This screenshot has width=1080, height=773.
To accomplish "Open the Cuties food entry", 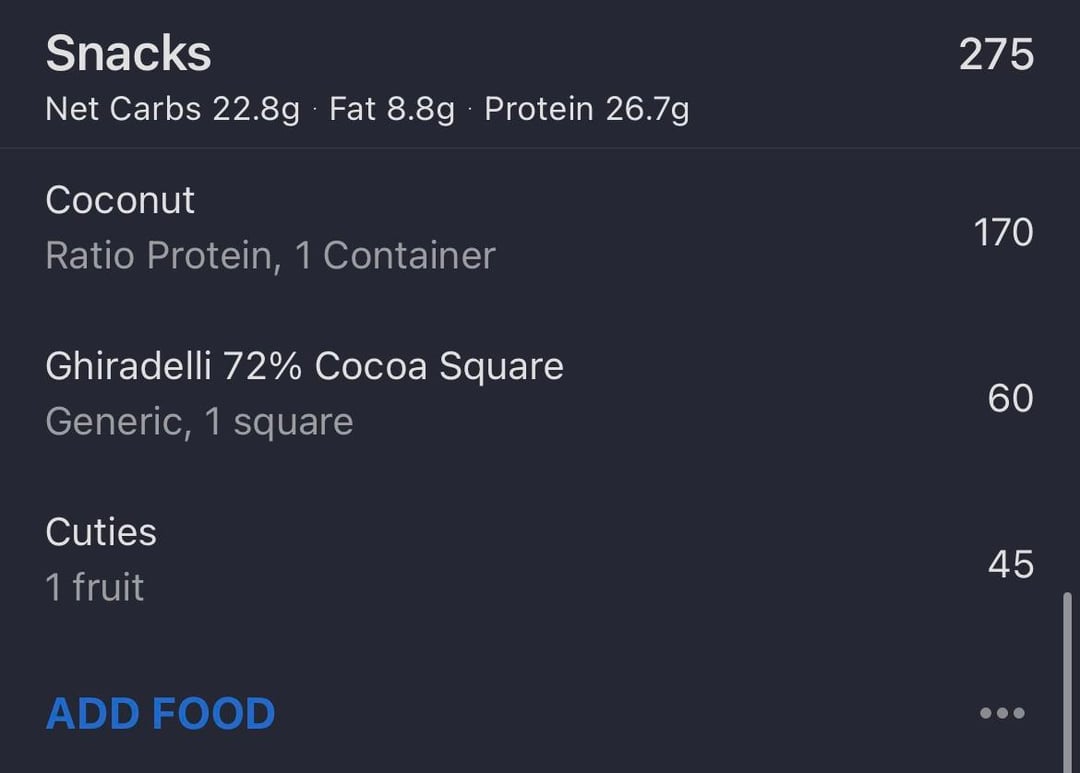I will [101, 532].
